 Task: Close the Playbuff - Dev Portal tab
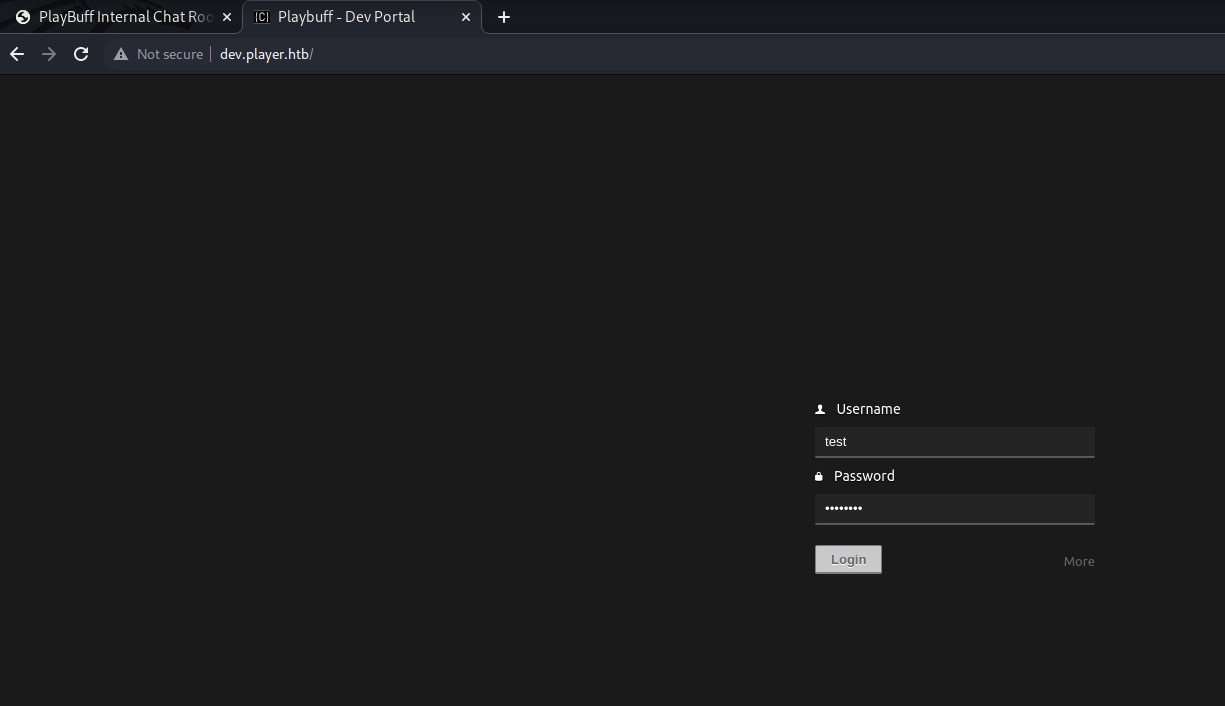[x=465, y=17]
